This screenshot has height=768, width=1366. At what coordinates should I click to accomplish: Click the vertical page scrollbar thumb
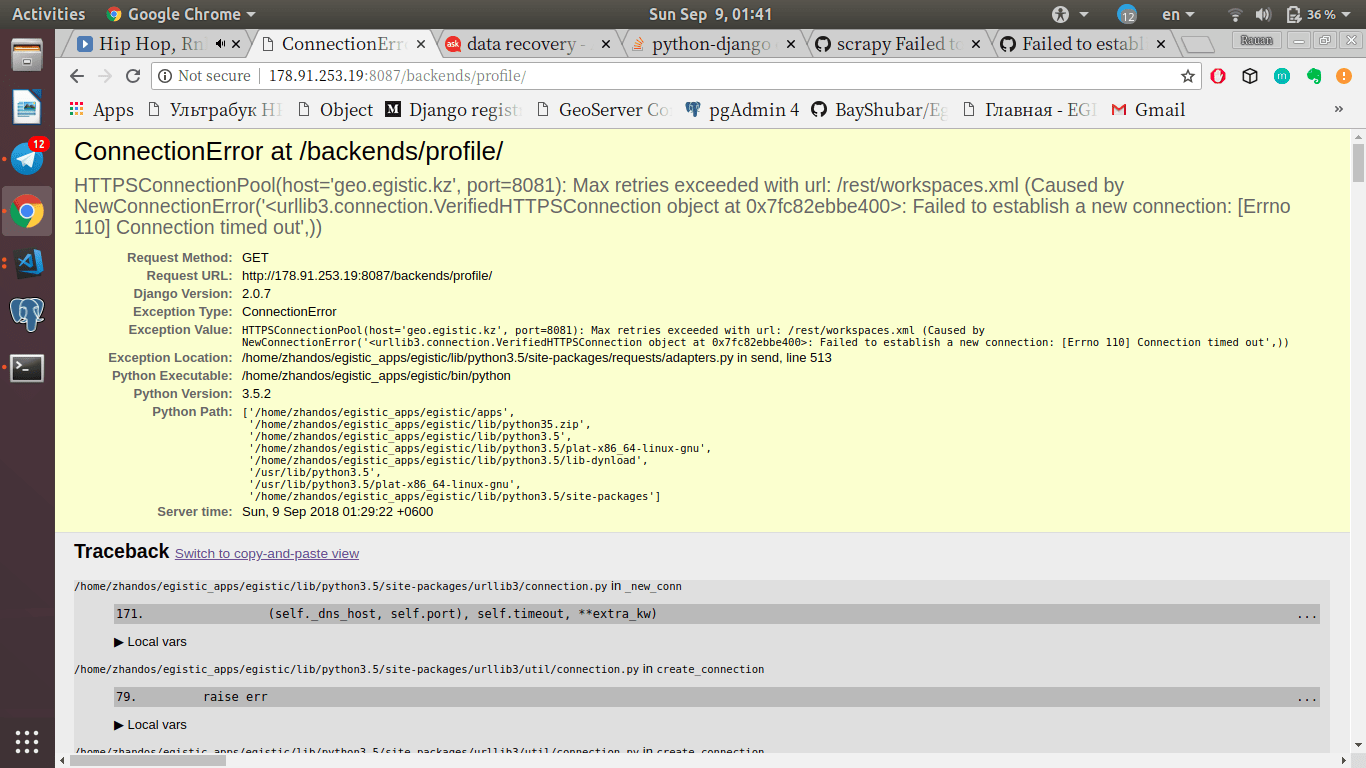click(1358, 163)
